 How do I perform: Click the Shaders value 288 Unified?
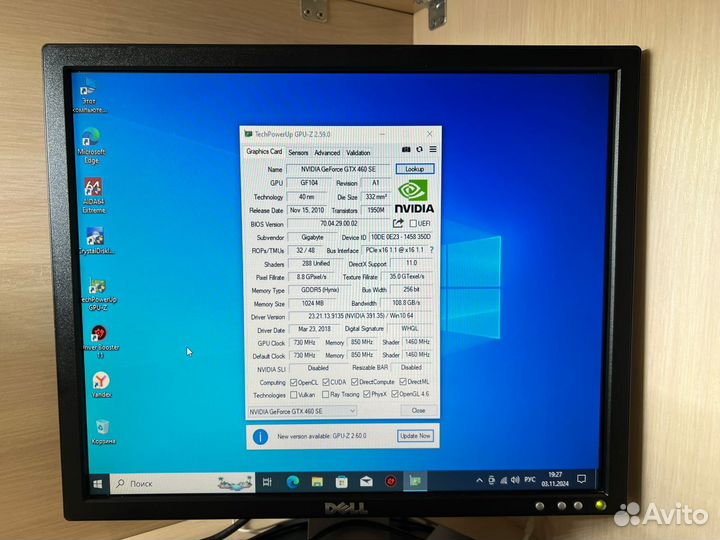click(315, 264)
